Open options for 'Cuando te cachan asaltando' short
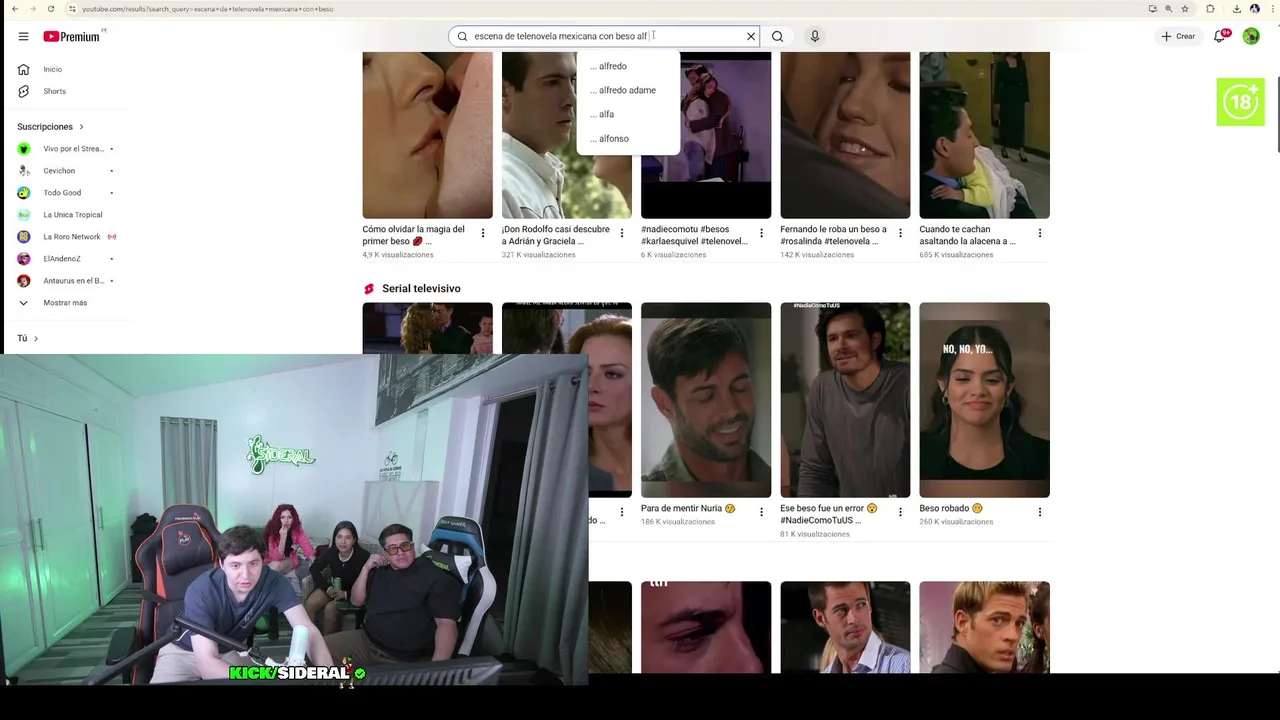Image resolution: width=1280 pixels, height=720 pixels. (1039, 233)
